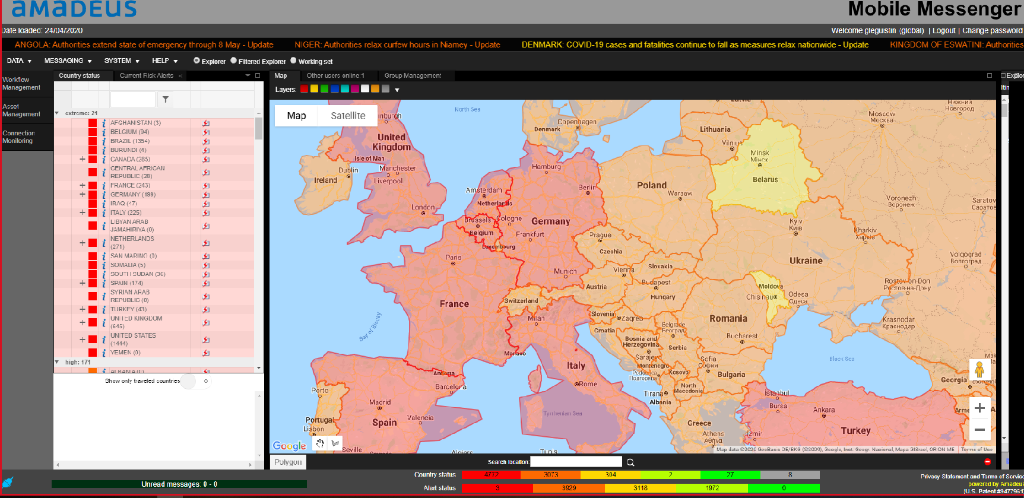Toggle Show only traveled countries switch
1024x498 pixels.
click(190, 381)
